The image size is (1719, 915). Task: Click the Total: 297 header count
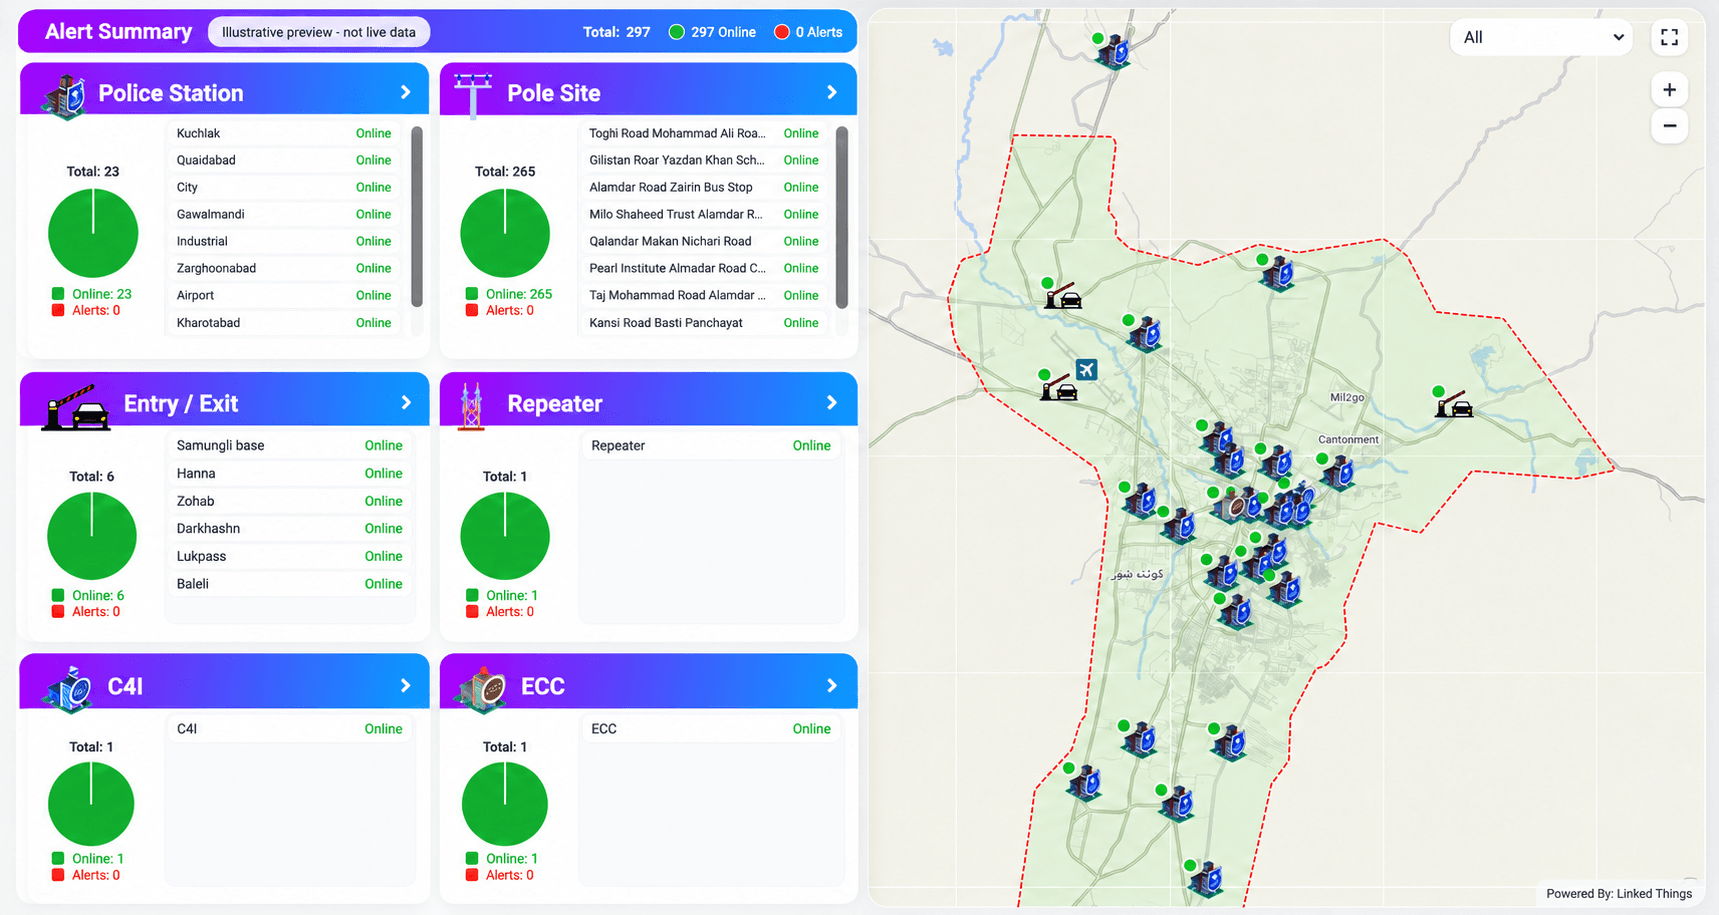tap(617, 32)
